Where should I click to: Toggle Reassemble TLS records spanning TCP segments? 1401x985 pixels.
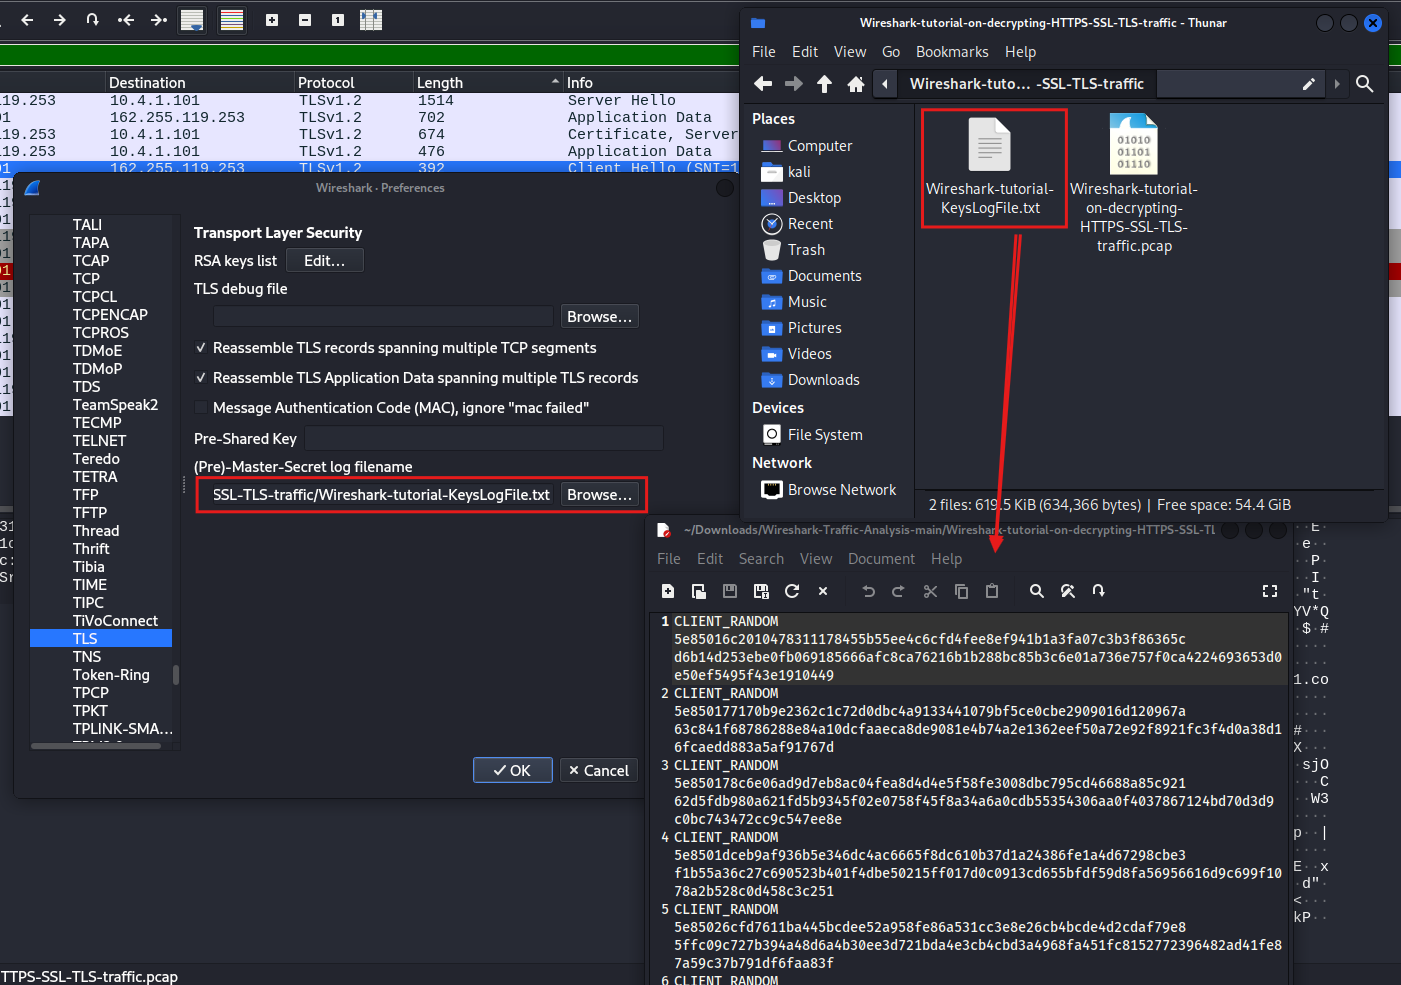pyautogui.click(x=201, y=348)
